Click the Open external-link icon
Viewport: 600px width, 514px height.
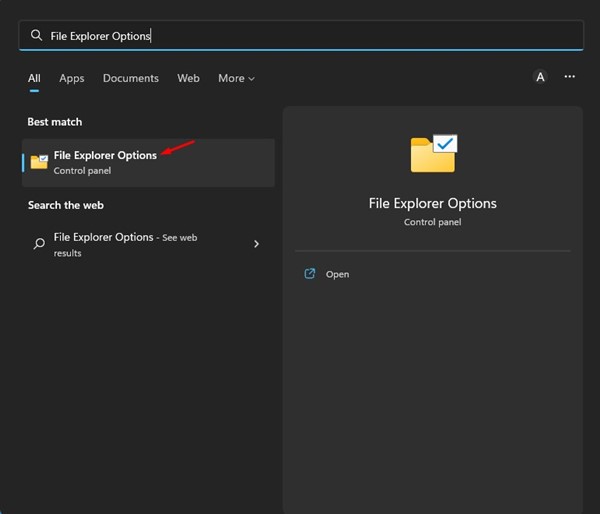pos(310,274)
